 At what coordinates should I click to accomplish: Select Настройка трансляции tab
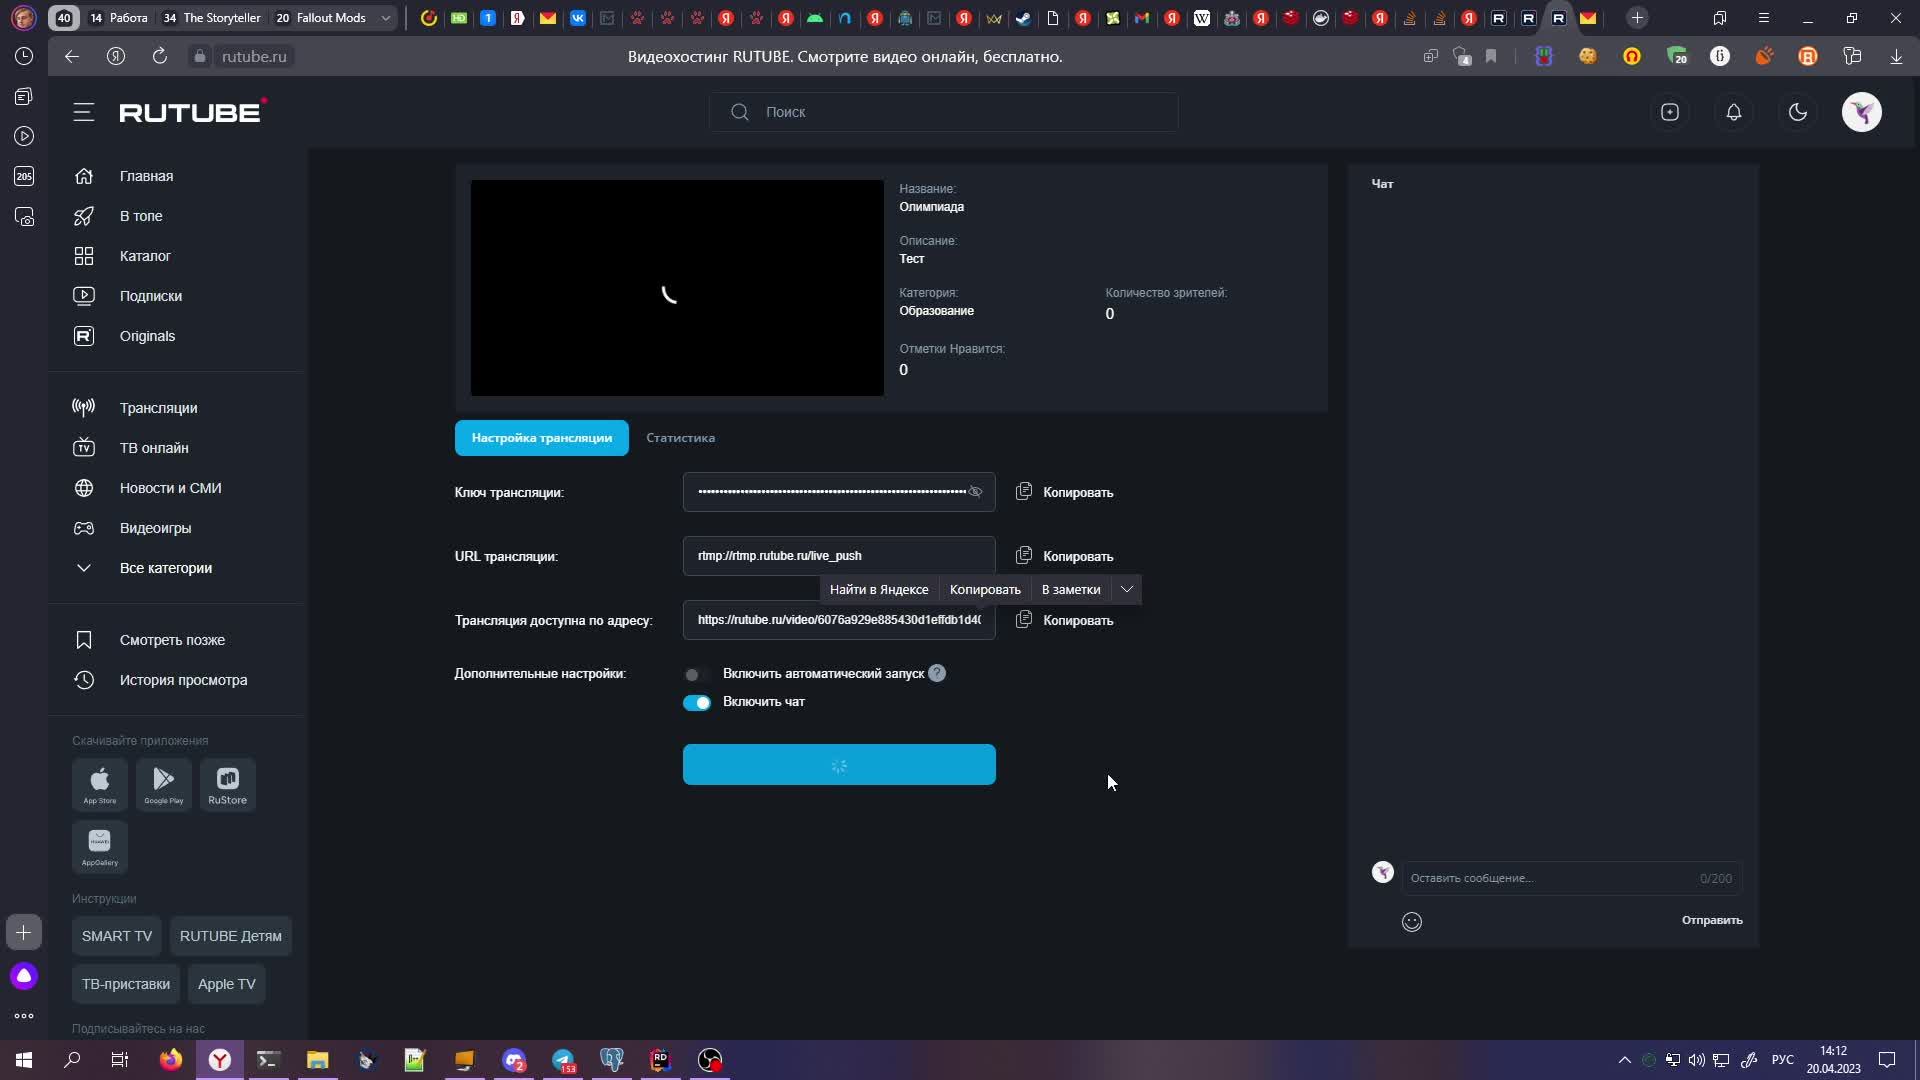click(x=542, y=438)
